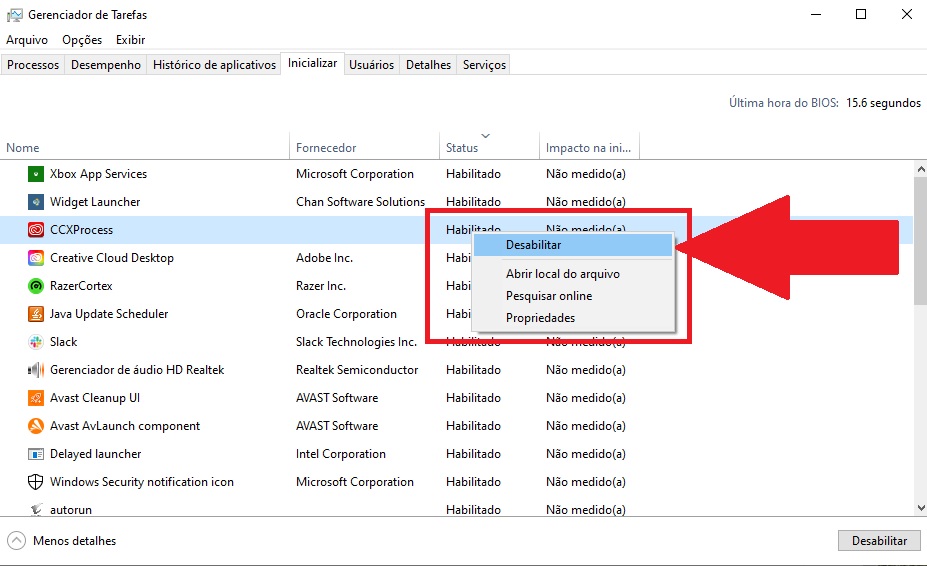This screenshot has width=927, height=566.
Task: Click the Slack Technologies Inc. vendor cell
Action: click(356, 342)
